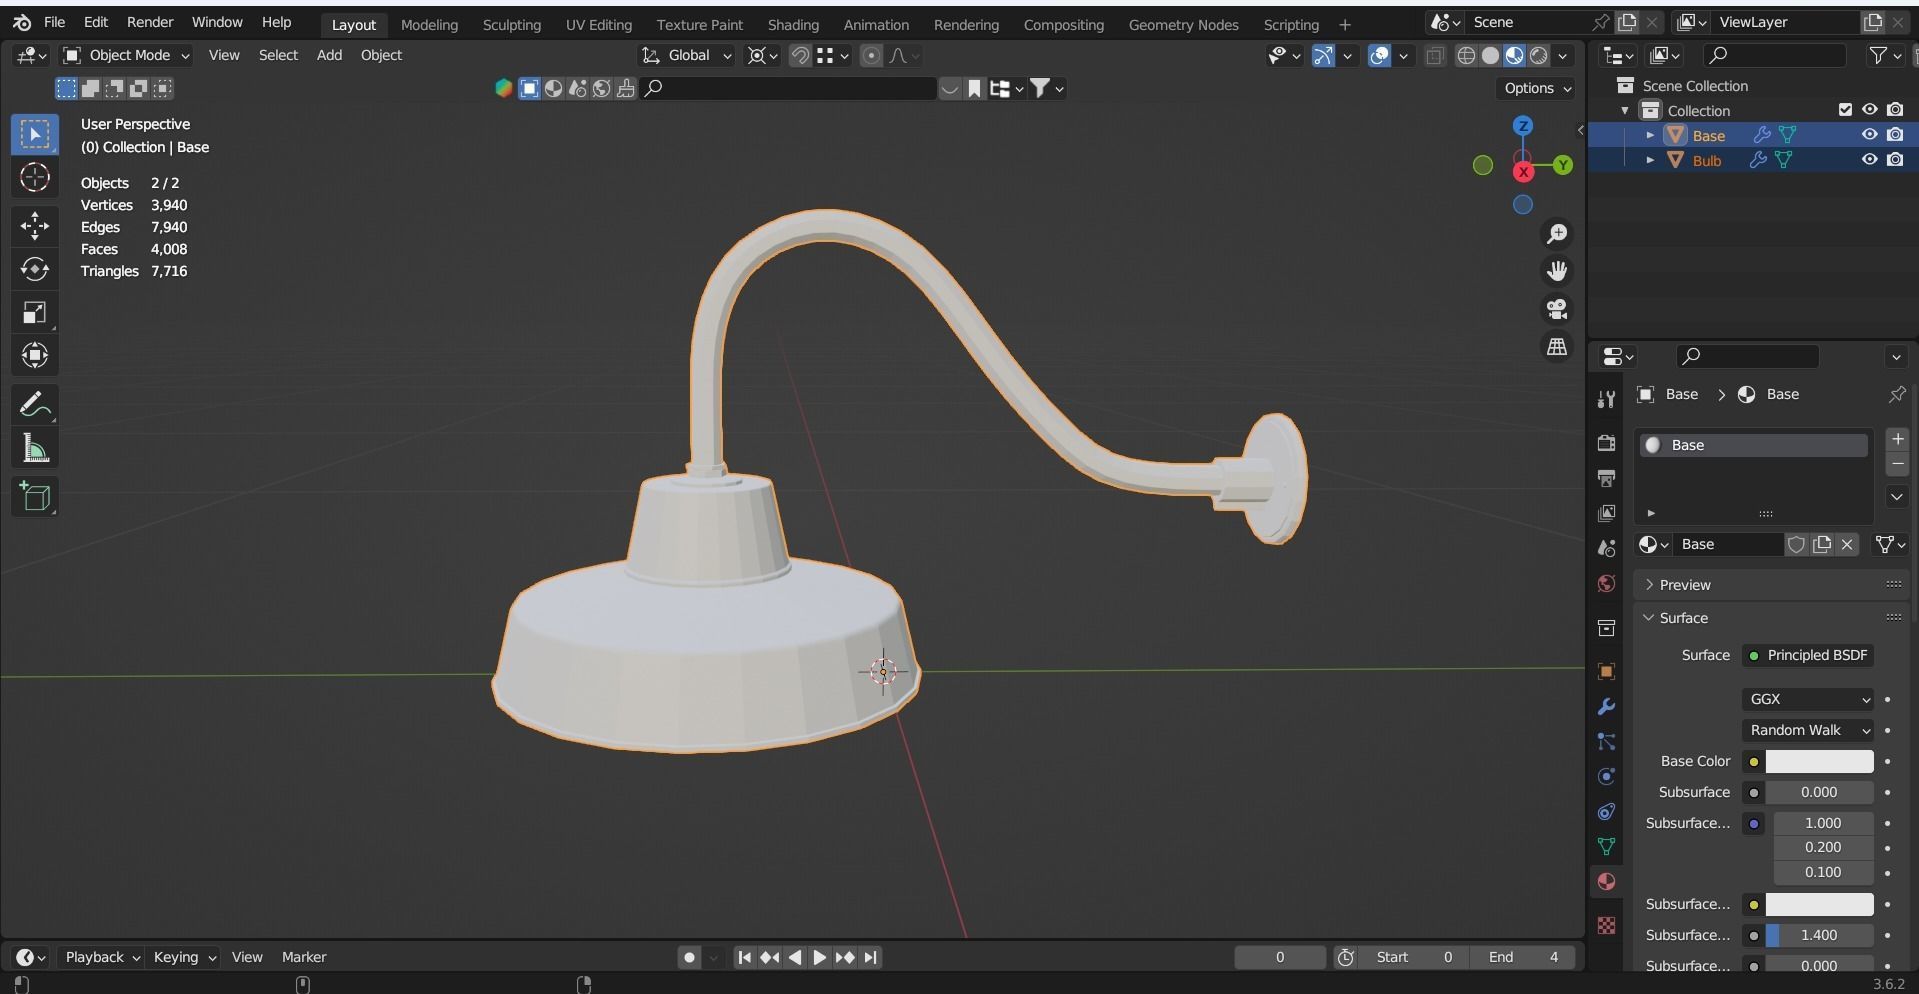The image size is (1919, 994).
Task: Select the Annotate tool
Action: point(35,405)
